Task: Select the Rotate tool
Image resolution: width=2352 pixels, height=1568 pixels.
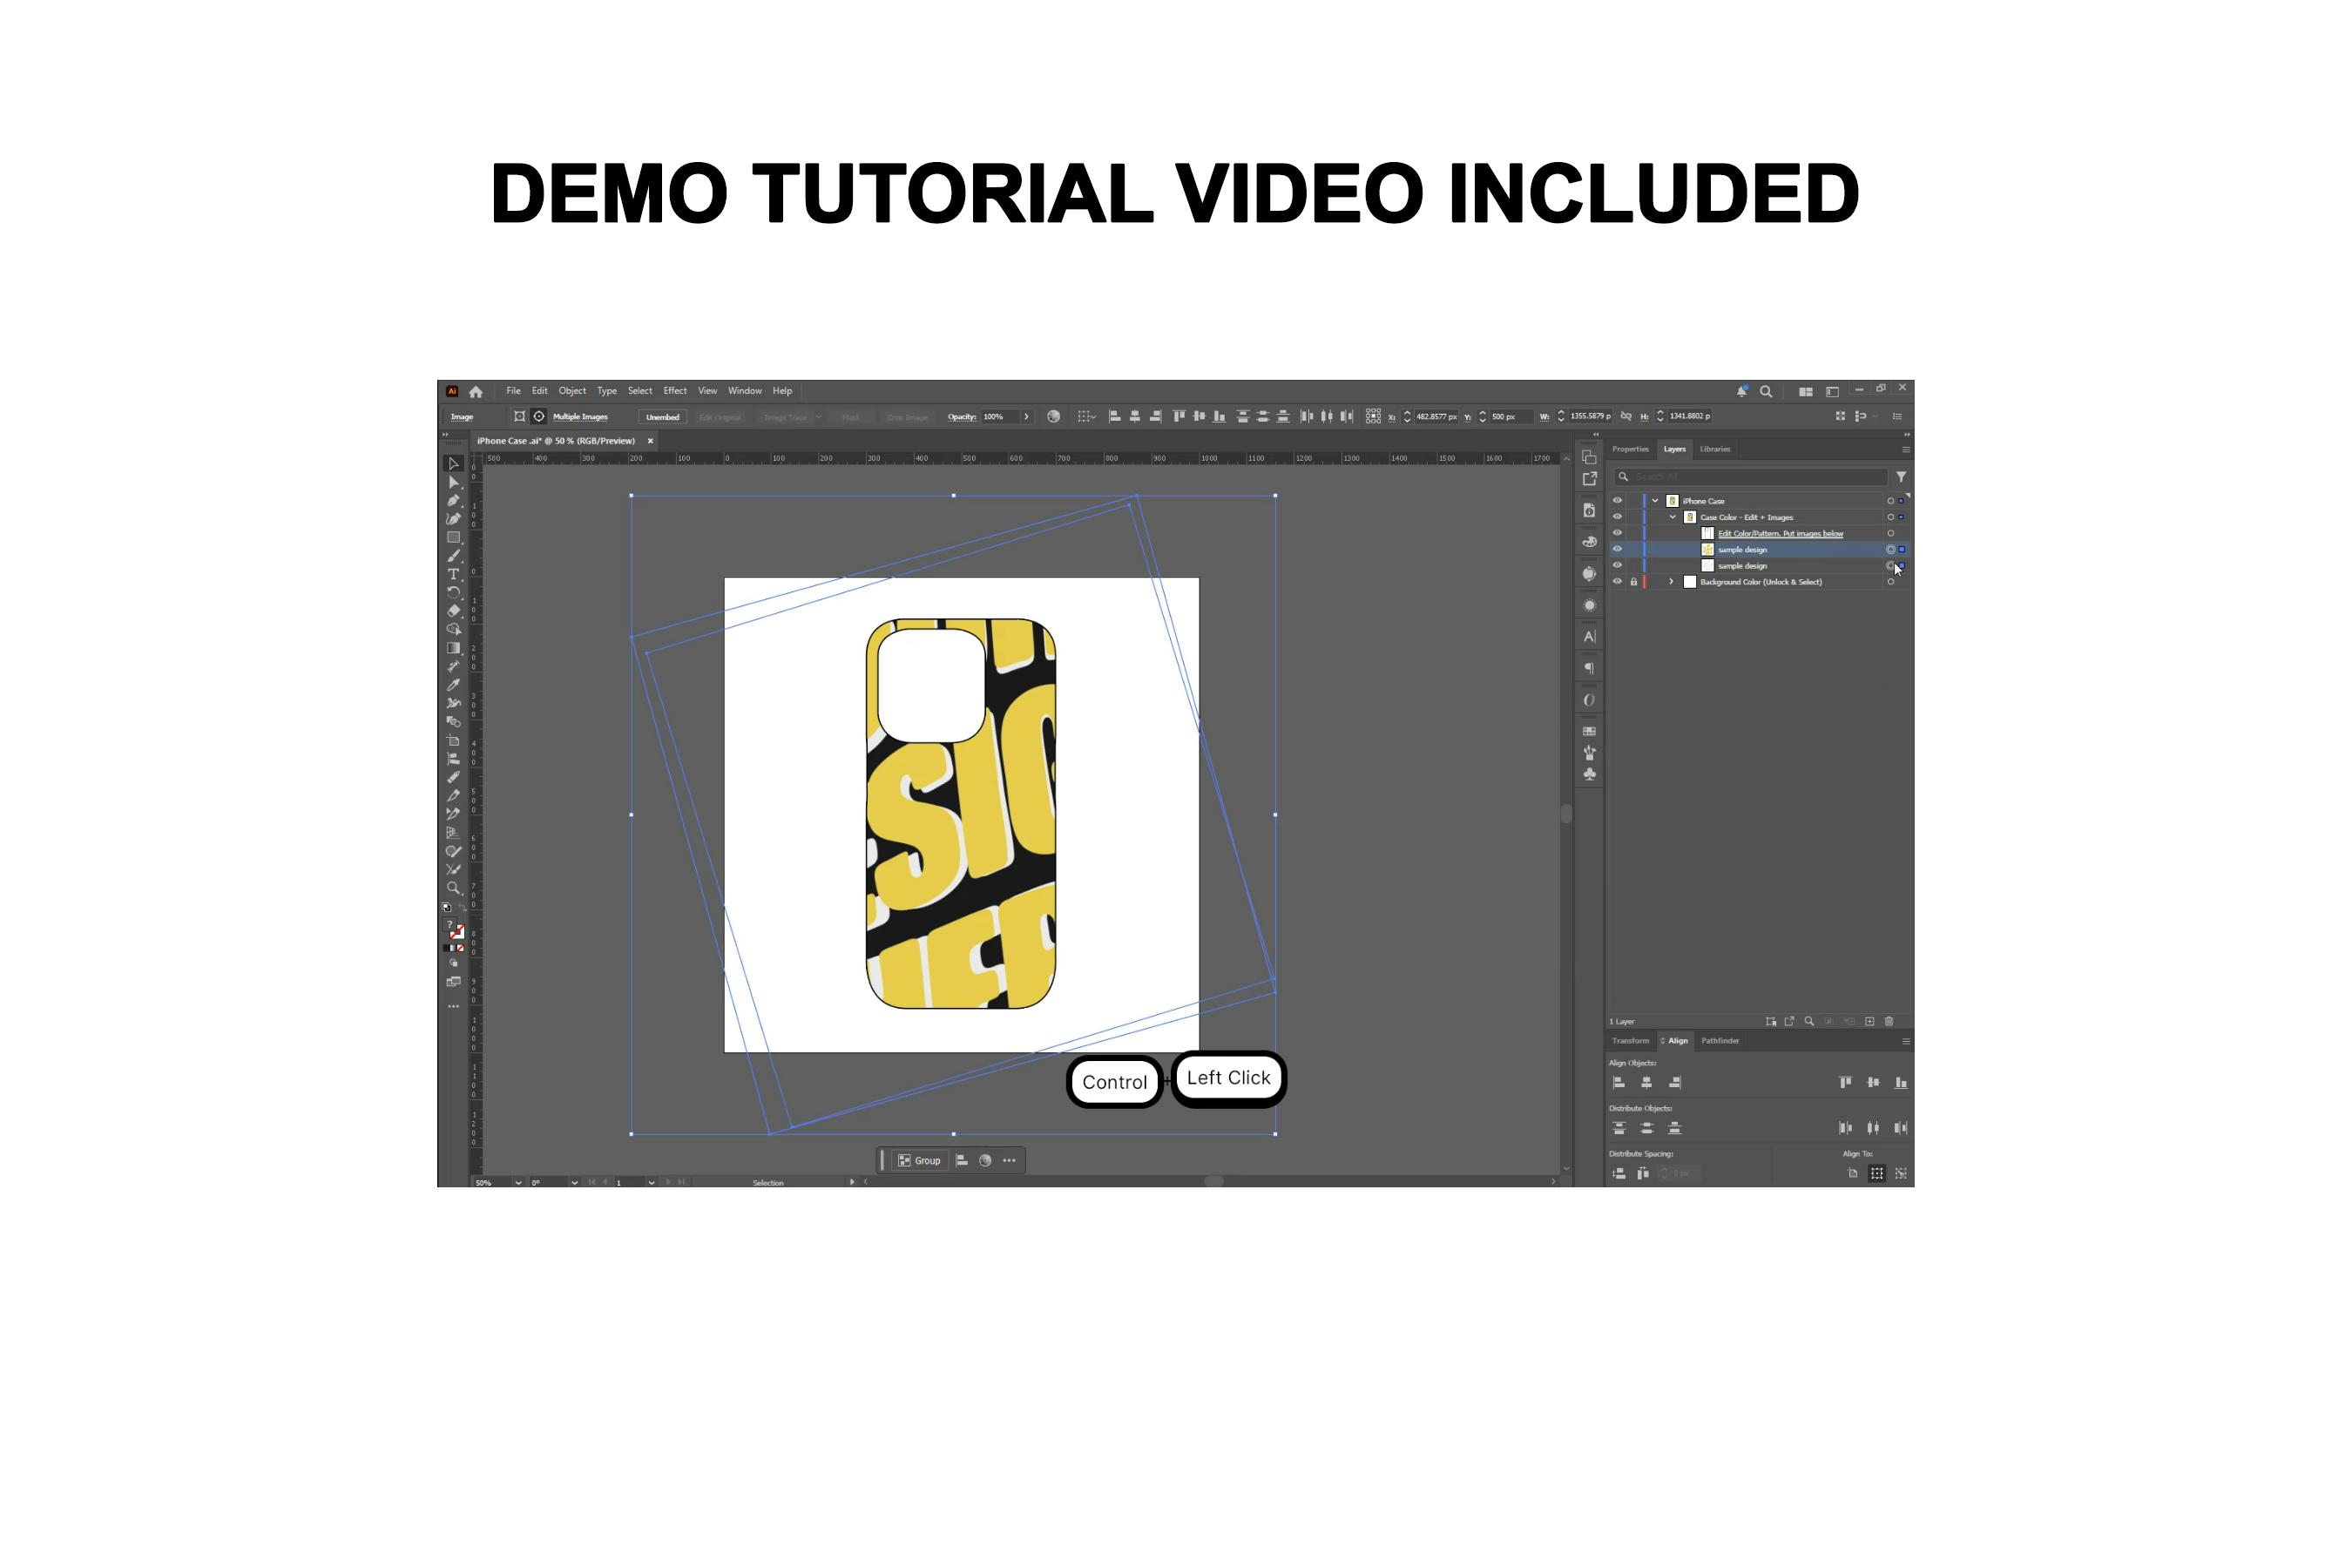Action: click(453, 592)
